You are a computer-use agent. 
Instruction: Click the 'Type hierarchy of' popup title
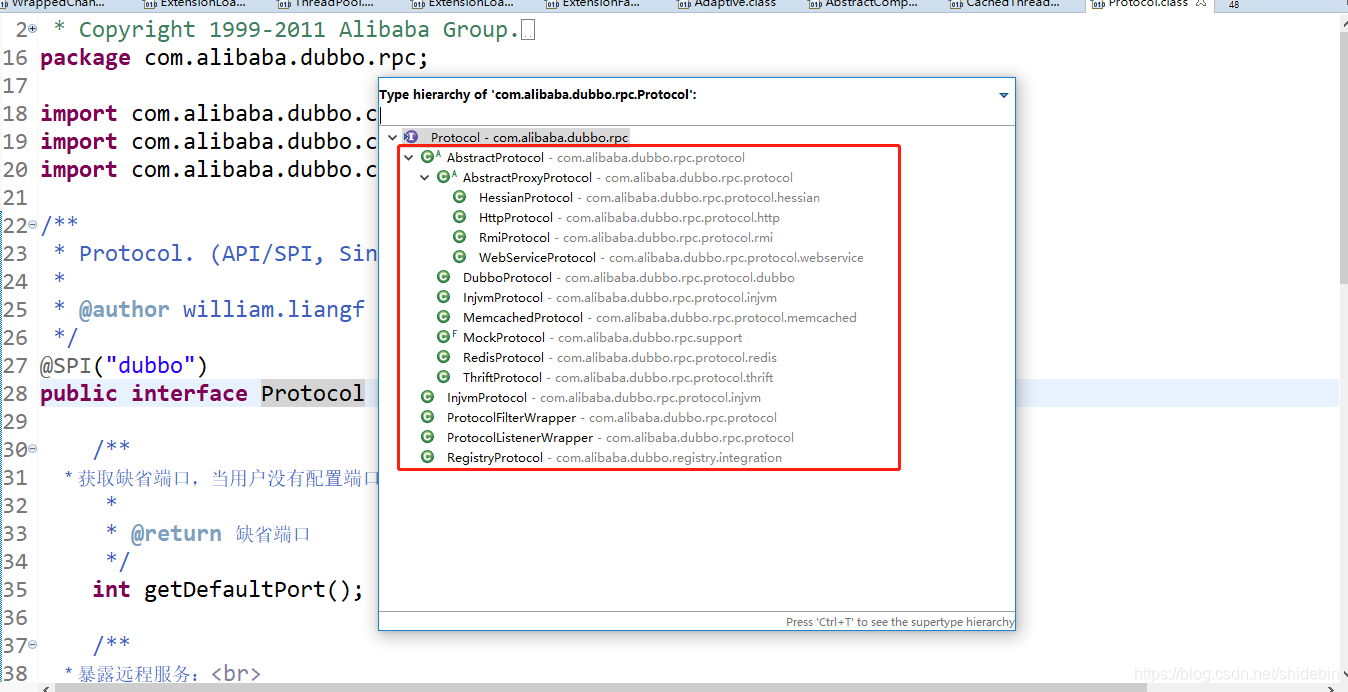(537, 95)
